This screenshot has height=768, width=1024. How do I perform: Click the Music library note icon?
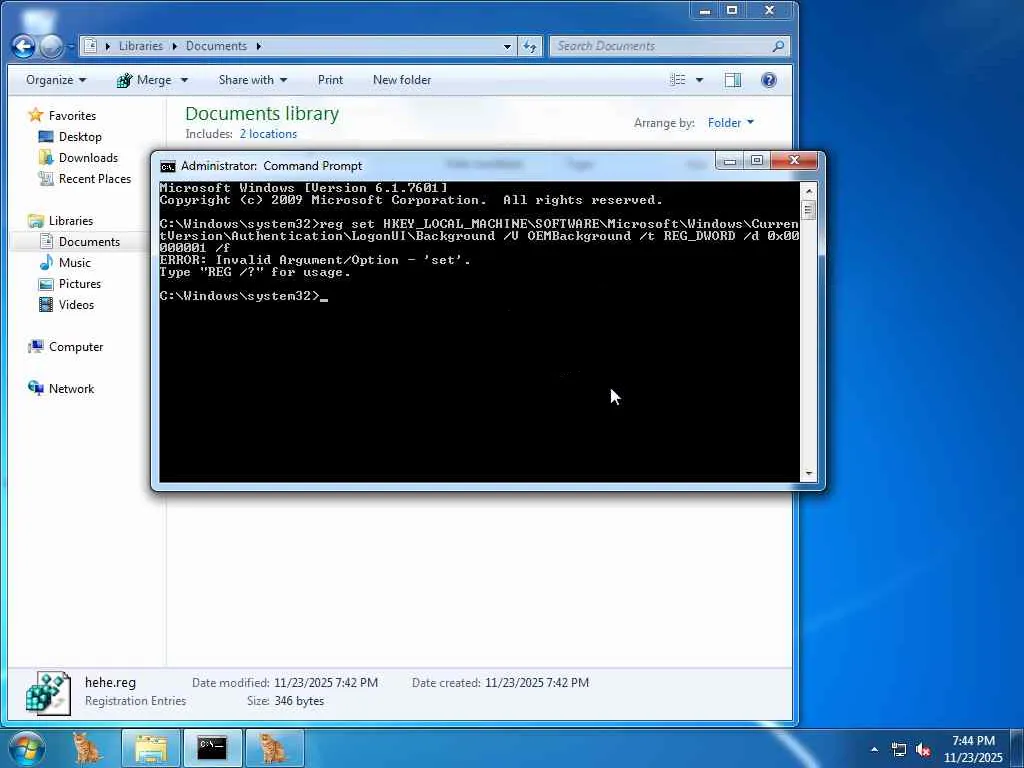pos(46,263)
